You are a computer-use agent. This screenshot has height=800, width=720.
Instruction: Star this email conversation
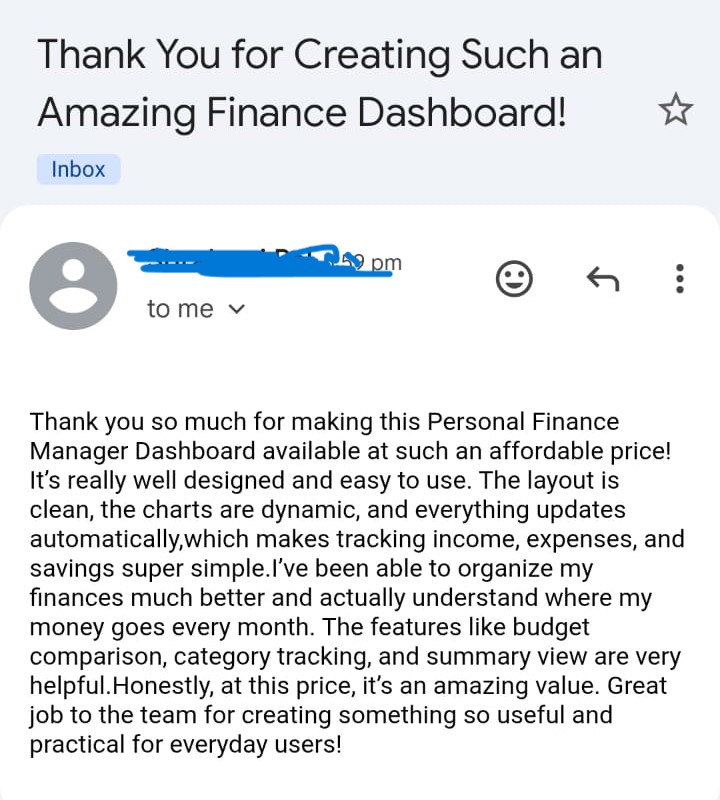[676, 110]
